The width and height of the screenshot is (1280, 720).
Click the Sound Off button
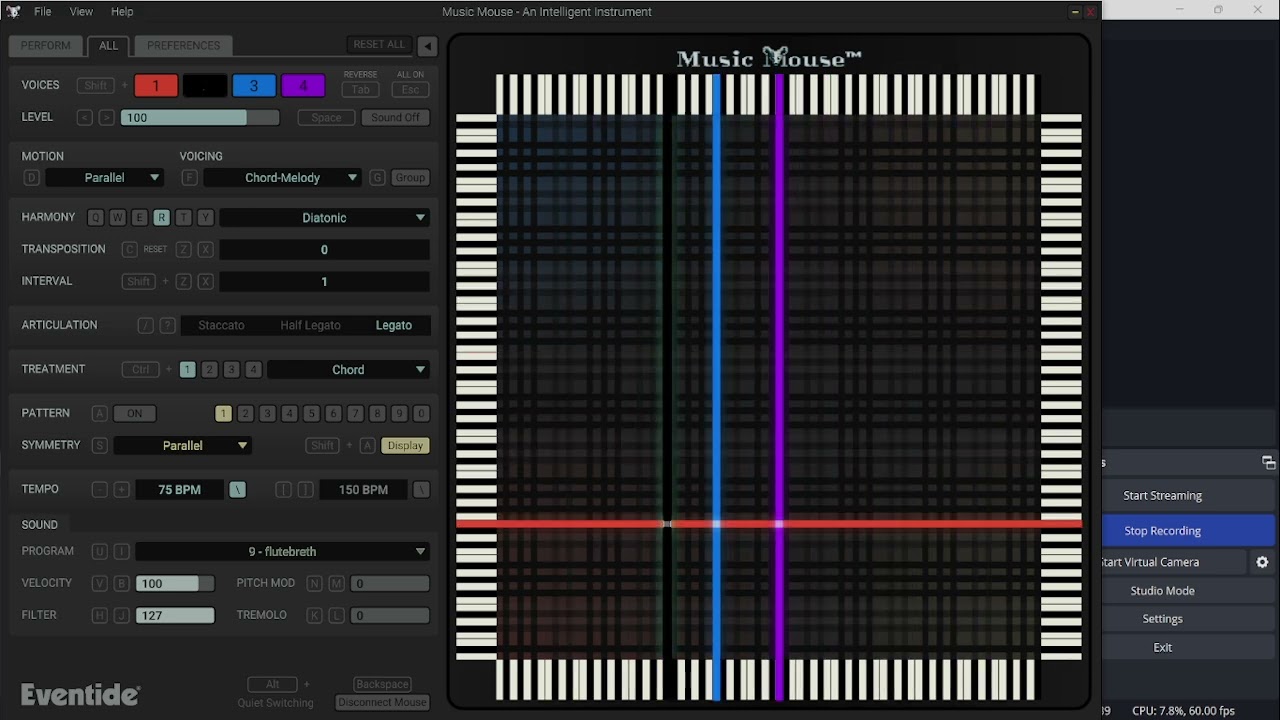396,118
